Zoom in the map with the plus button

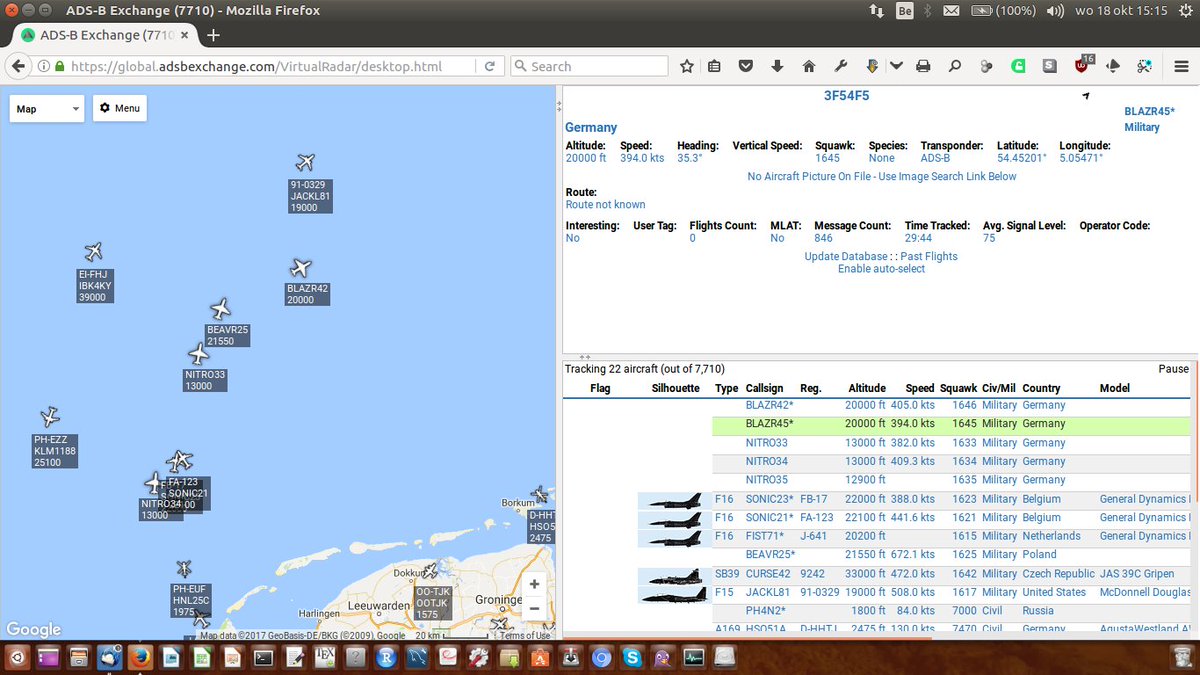(x=534, y=584)
